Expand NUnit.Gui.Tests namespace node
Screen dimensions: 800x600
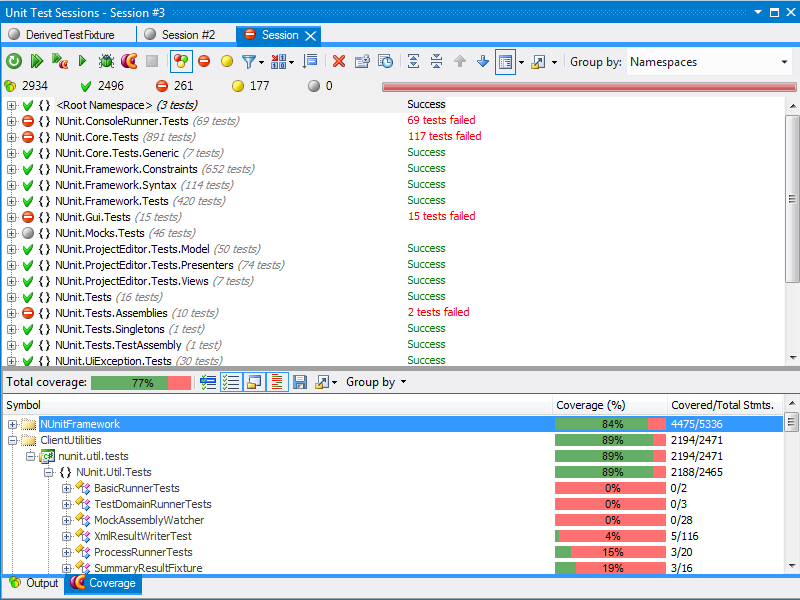coord(11,217)
